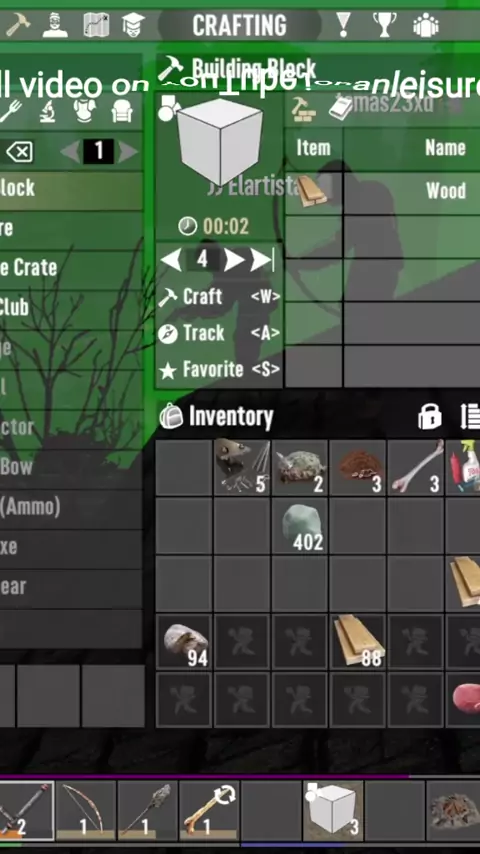Open the challenges trophy icon

coord(384,25)
